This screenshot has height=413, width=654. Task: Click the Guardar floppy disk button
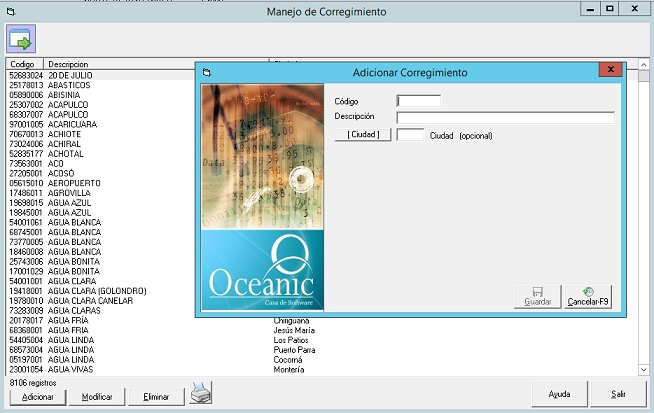click(537, 296)
